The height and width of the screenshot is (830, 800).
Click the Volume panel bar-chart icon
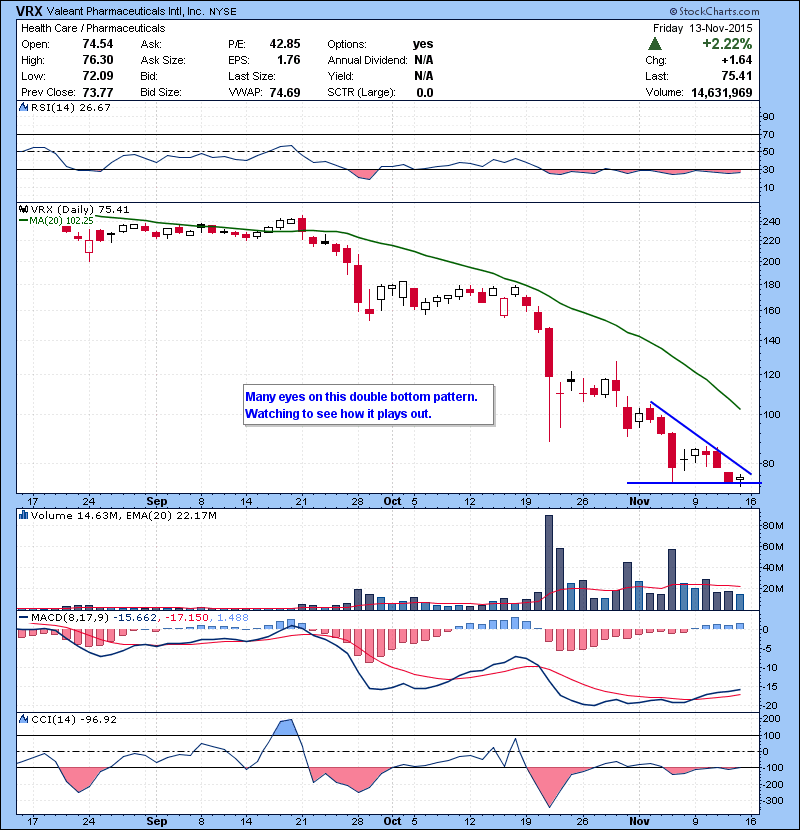click(x=24, y=515)
